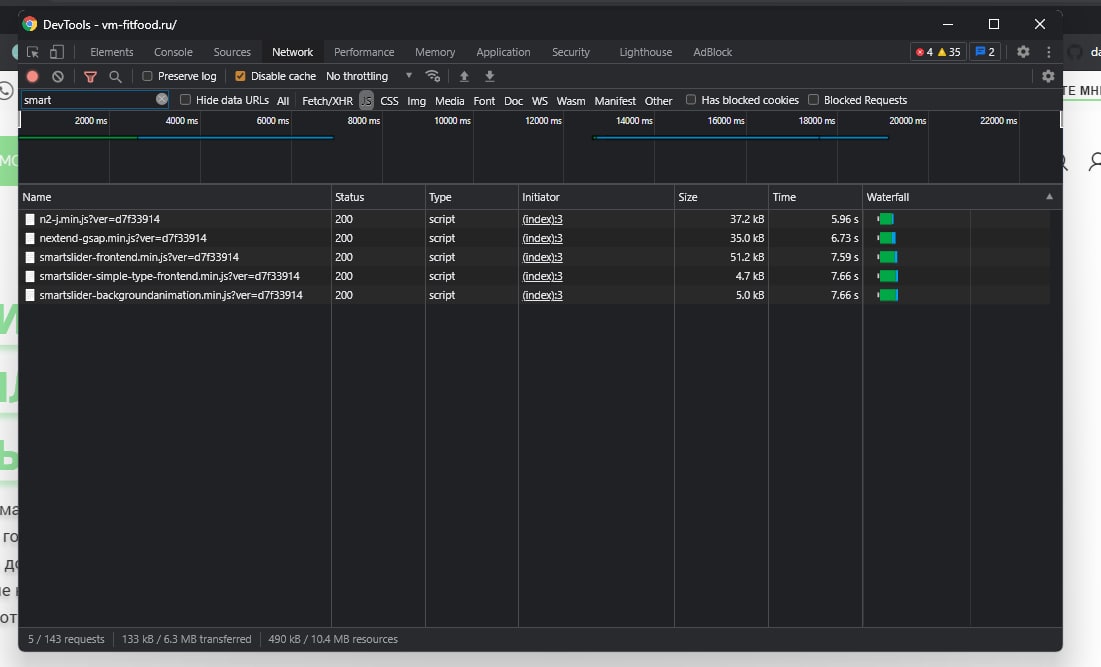Filter requests by Doc
1101x667 pixels.
(x=513, y=101)
